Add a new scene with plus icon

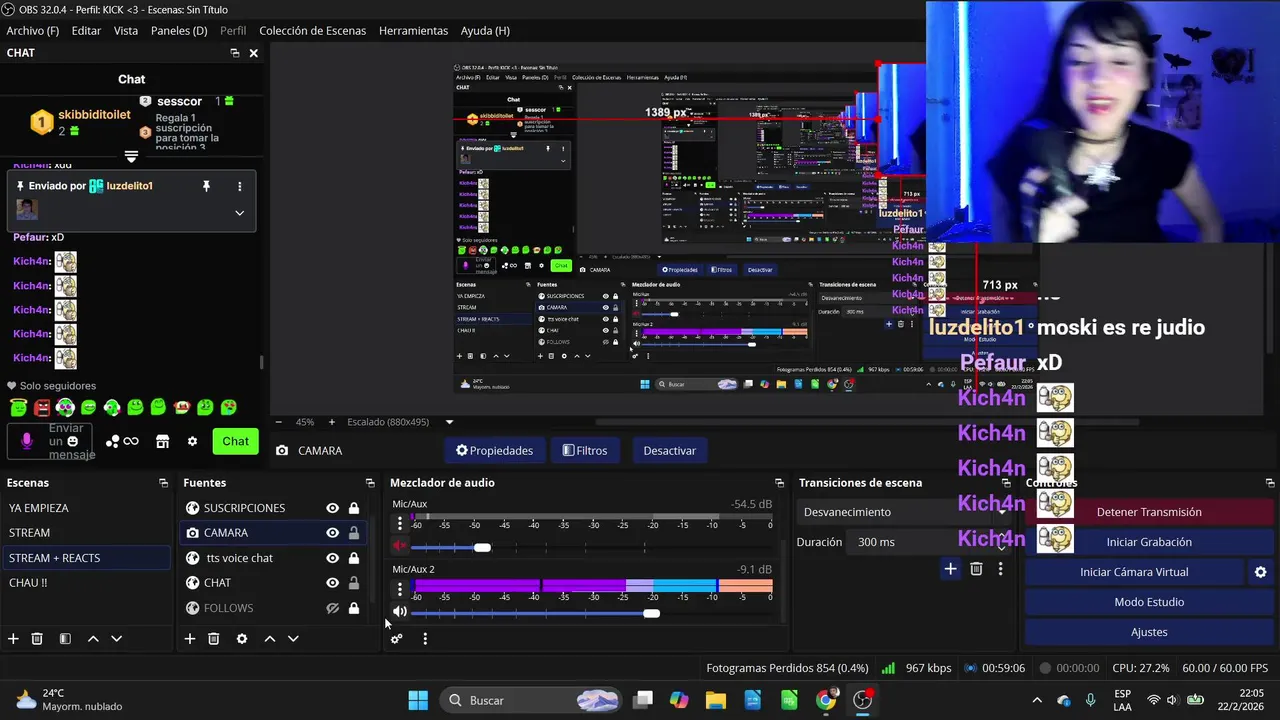click(13, 639)
